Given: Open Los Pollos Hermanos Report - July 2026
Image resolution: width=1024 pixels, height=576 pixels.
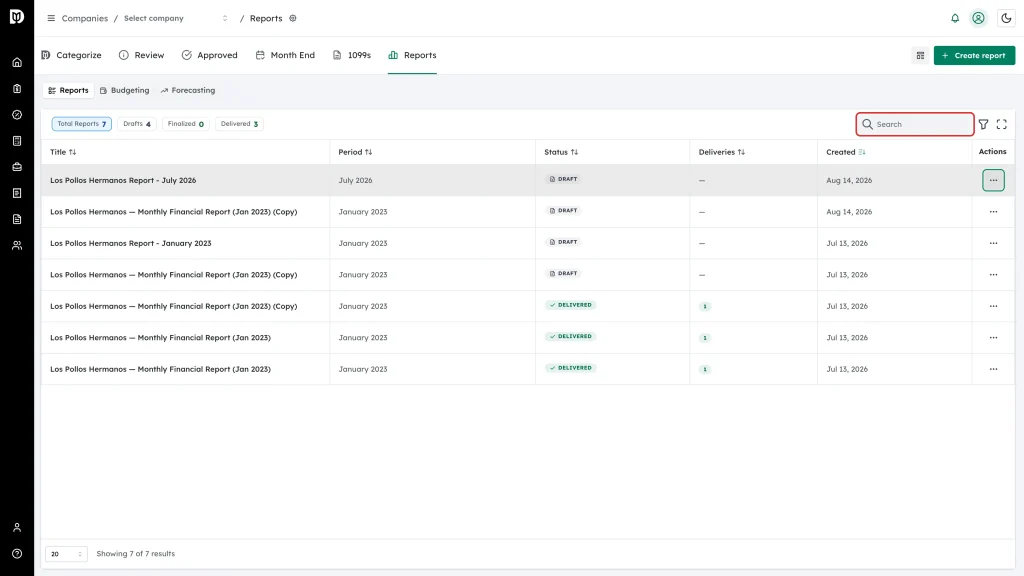Looking at the screenshot, I should click(x=123, y=180).
